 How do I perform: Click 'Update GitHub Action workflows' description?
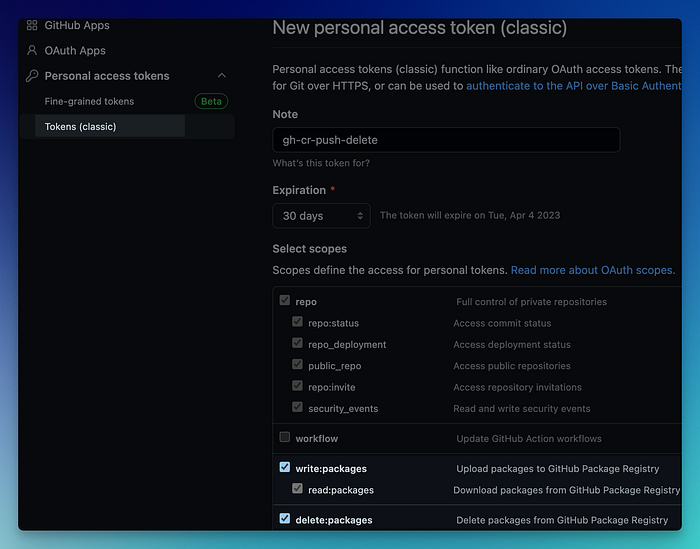[529, 439]
